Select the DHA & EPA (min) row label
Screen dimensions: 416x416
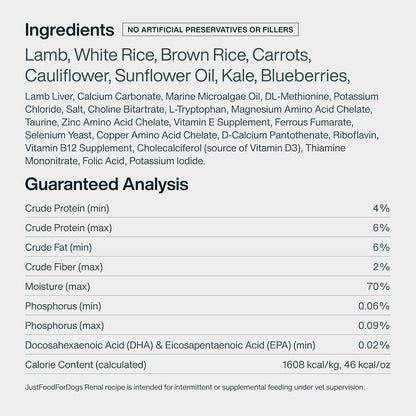170,345
